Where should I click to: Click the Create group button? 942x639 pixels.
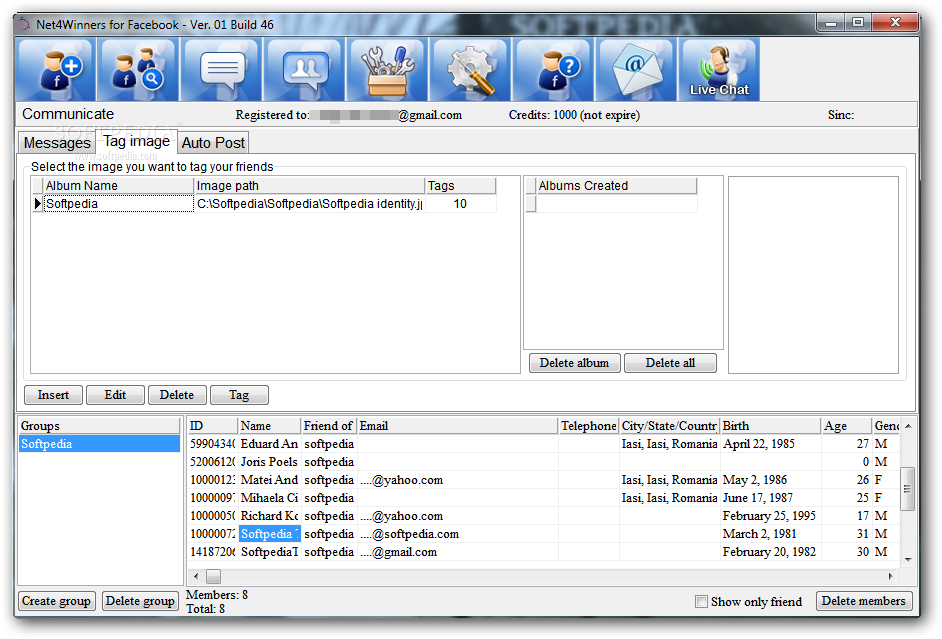pos(56,601)
